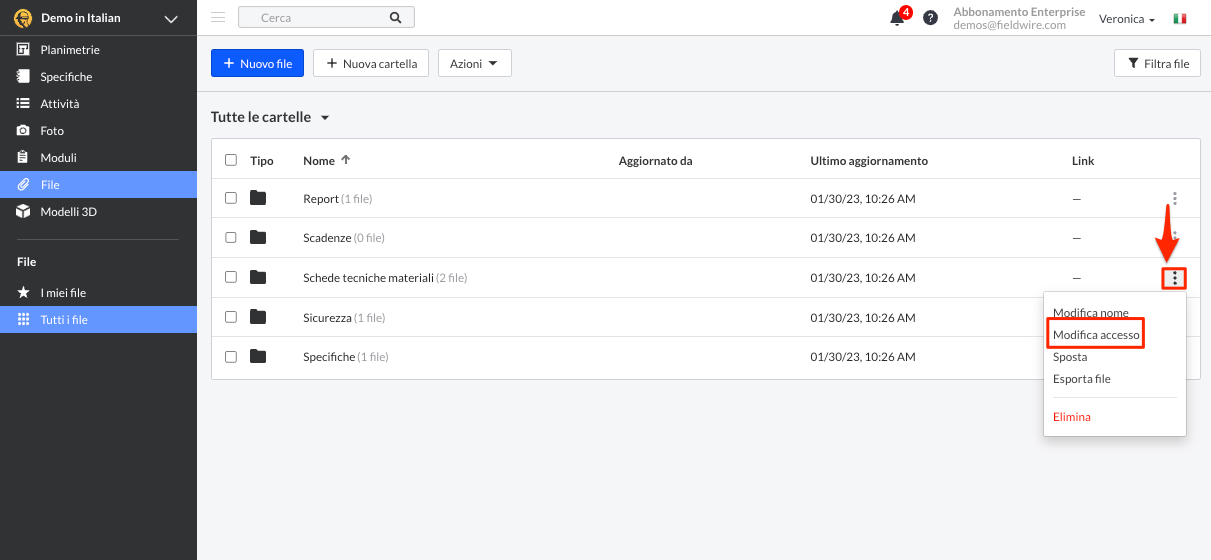Open the Sicurezza folder icon

pos(258,317)
